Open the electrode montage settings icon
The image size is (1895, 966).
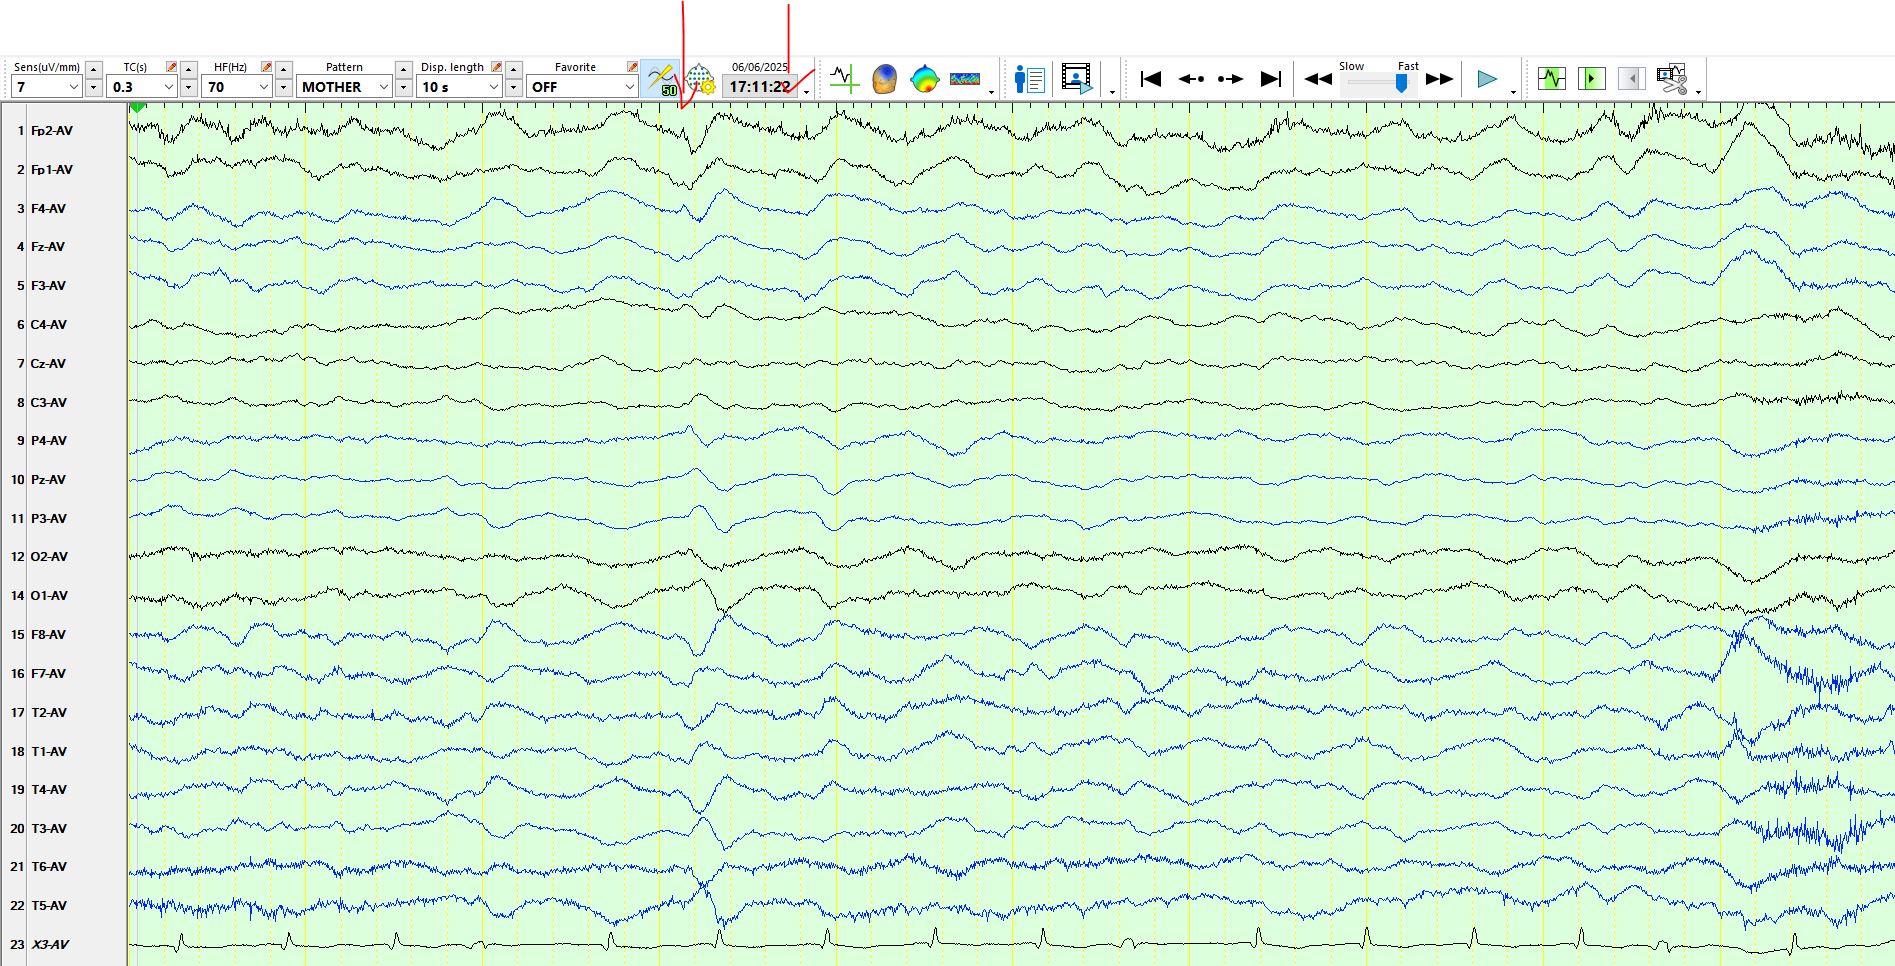click(x=700, y=79)
